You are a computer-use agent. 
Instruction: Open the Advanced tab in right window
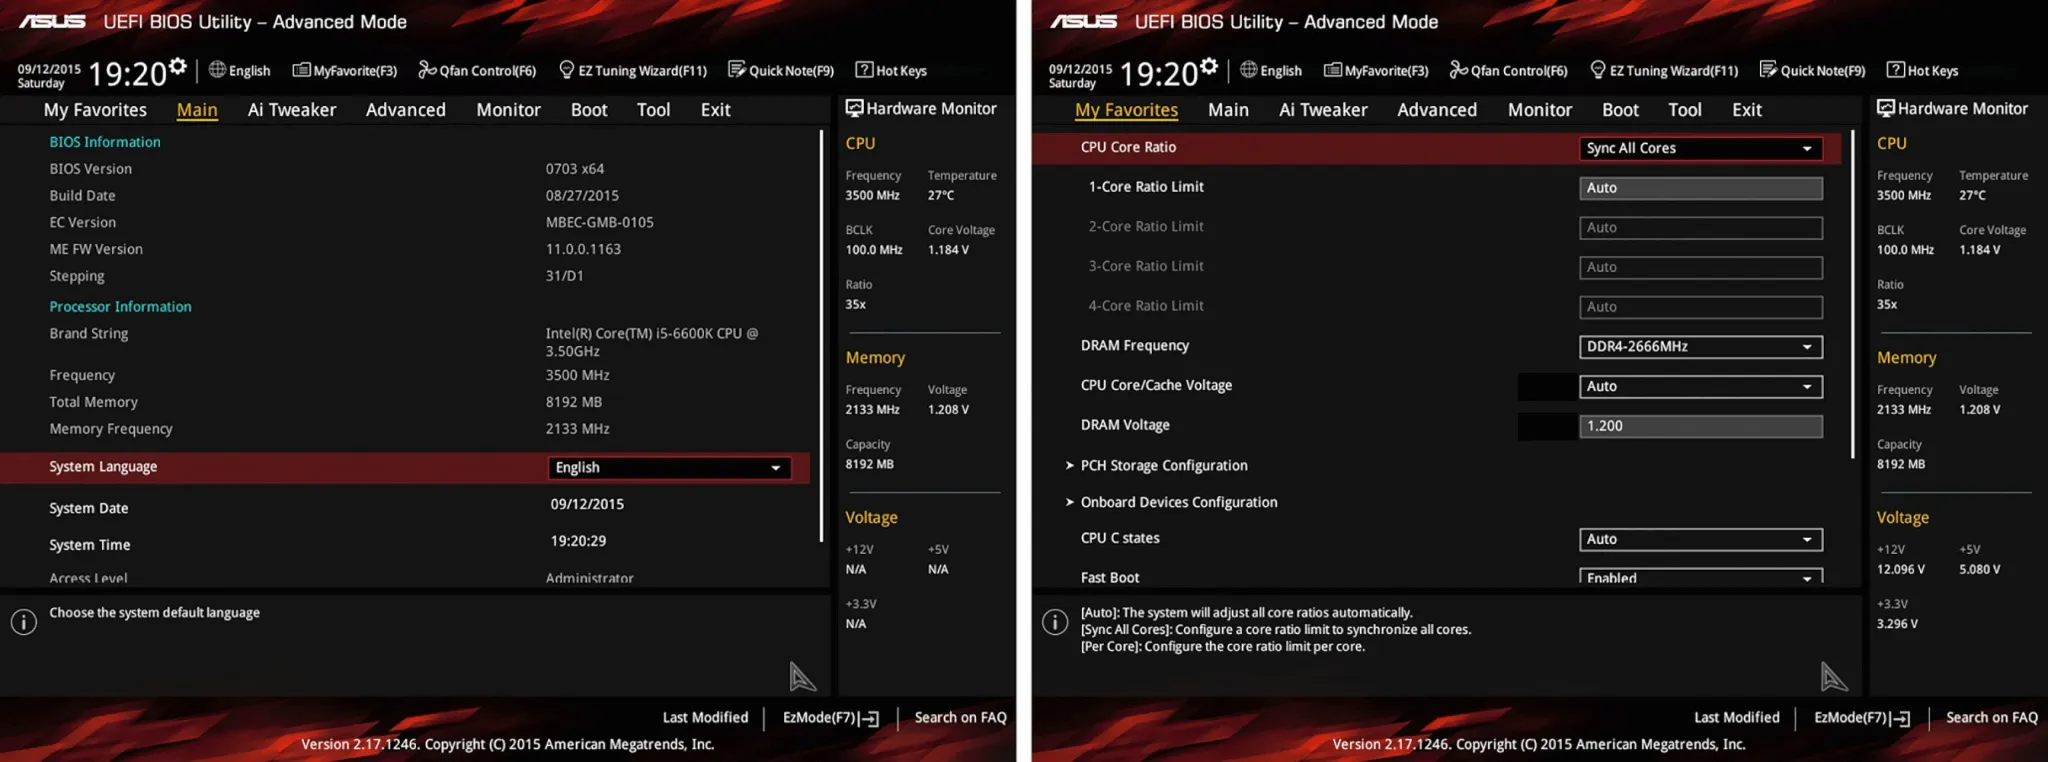click(1436, 110)
